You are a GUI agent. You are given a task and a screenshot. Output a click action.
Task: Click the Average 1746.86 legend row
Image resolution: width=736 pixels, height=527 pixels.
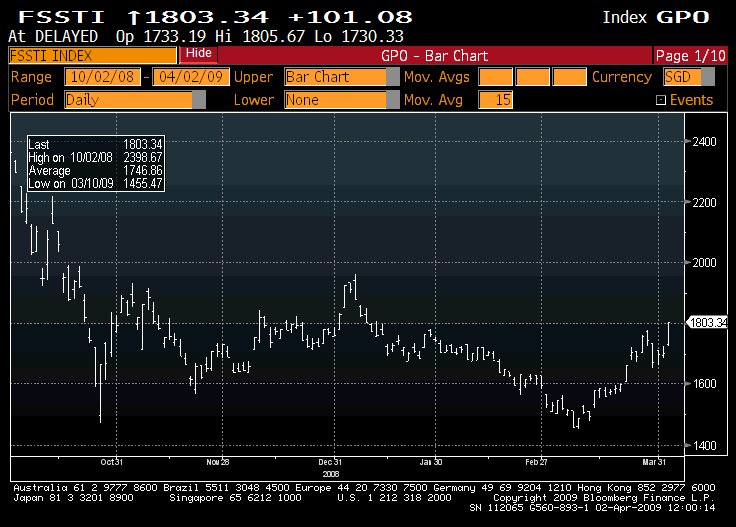tap(95, 170)
